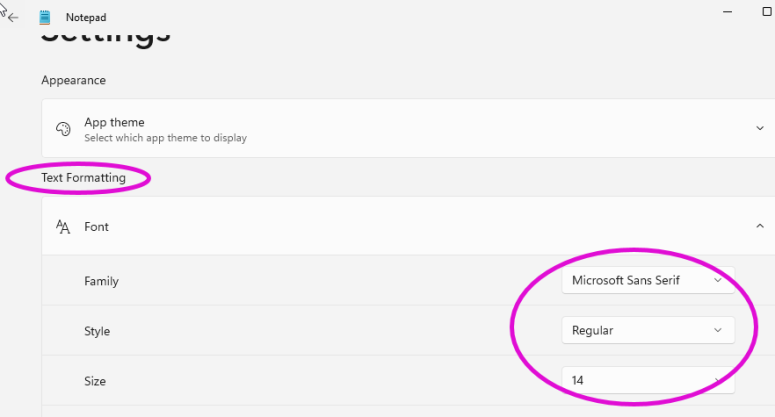Screen dimensions: 775x417
Task: Maximize the Notepad window
Action: (x=768, y=9)
